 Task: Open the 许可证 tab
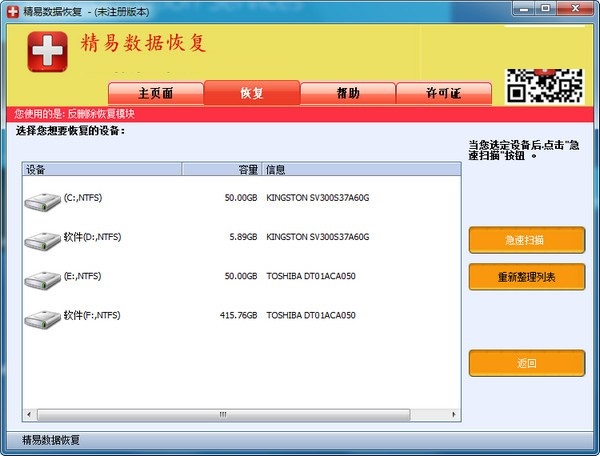pyautogui.click(x=444, y=93)
